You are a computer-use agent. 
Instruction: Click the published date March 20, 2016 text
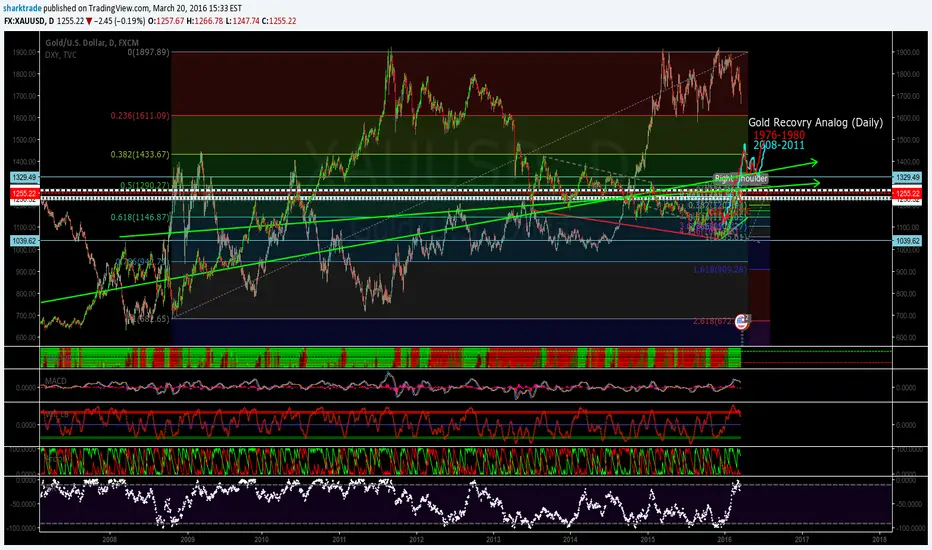pos(179,8)
